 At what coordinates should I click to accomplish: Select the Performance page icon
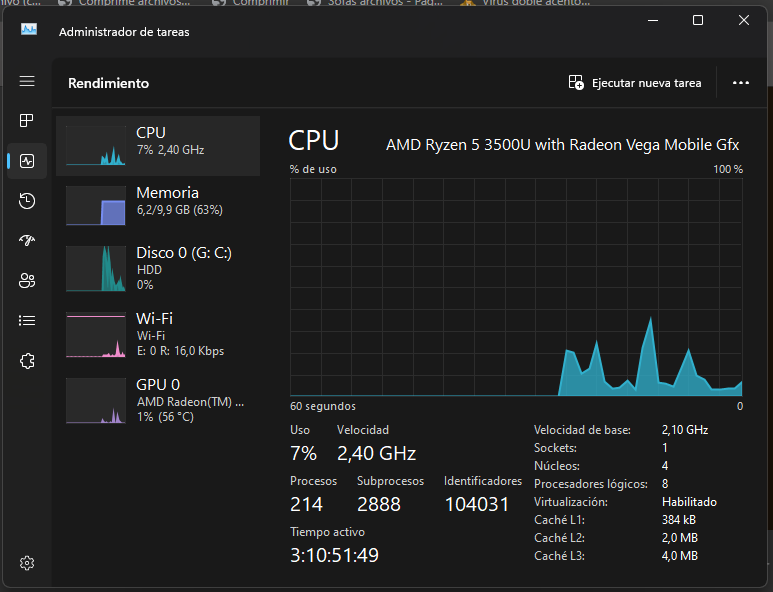(27, 161)
